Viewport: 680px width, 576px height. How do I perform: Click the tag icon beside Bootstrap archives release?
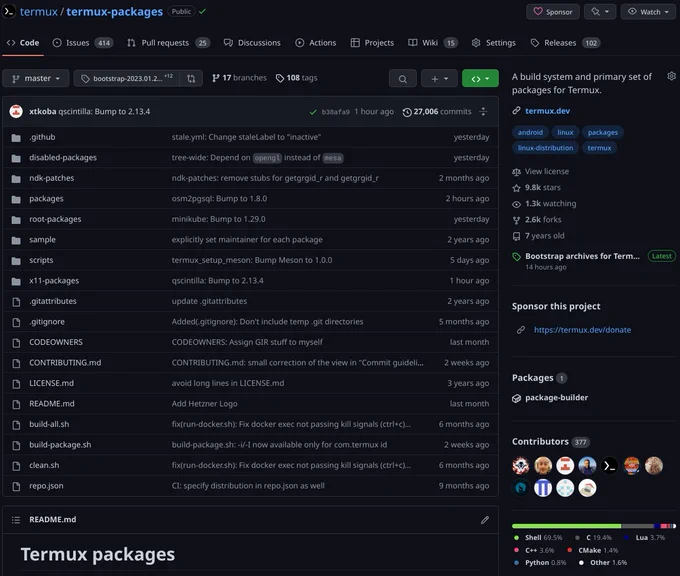pyautogui.click(x=516, y=257)
